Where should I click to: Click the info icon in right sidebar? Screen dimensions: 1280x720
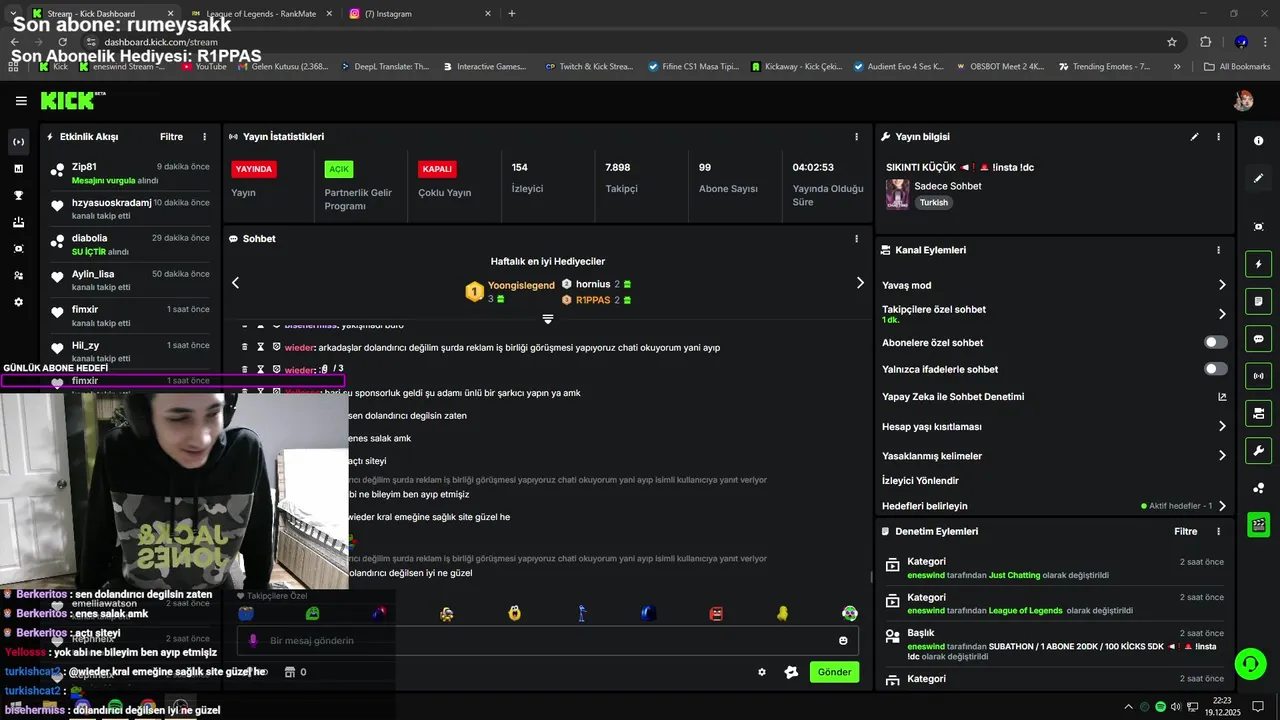pos(1258,141)
